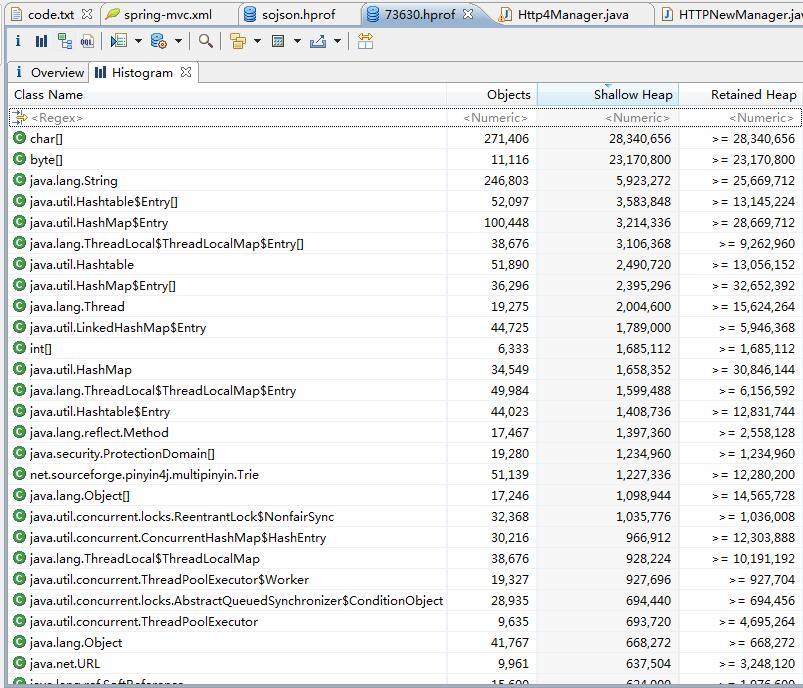The width and height of the screenshot is (803, 688).
Task: Select the int[] class row
Action: [405, 348]
